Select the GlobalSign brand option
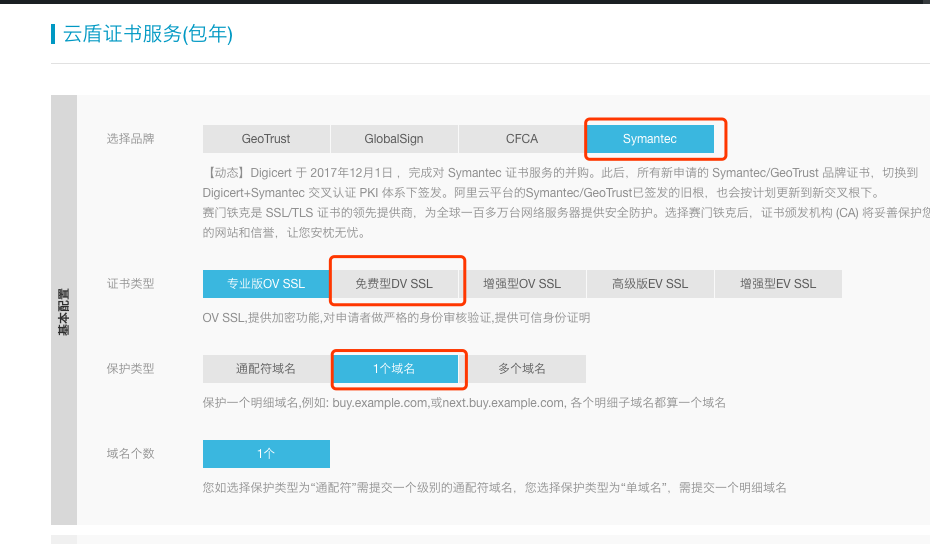The image size is (930, 544). [394, 139]
